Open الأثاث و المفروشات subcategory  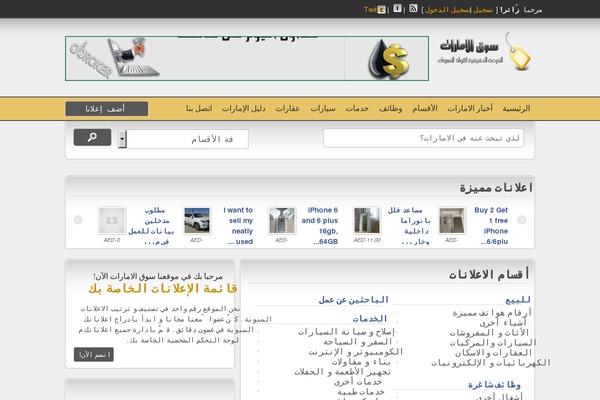click(489, 333)
